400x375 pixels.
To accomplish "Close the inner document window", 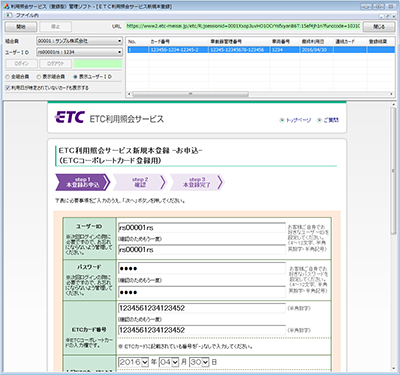I will click(x=393, y=16).
